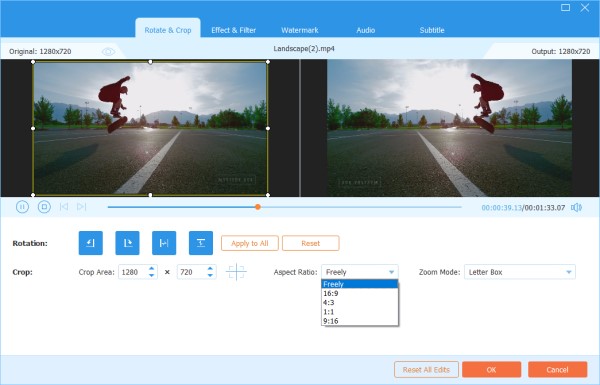Flip video horizontally
600x385 pixels.
(164, 243)
